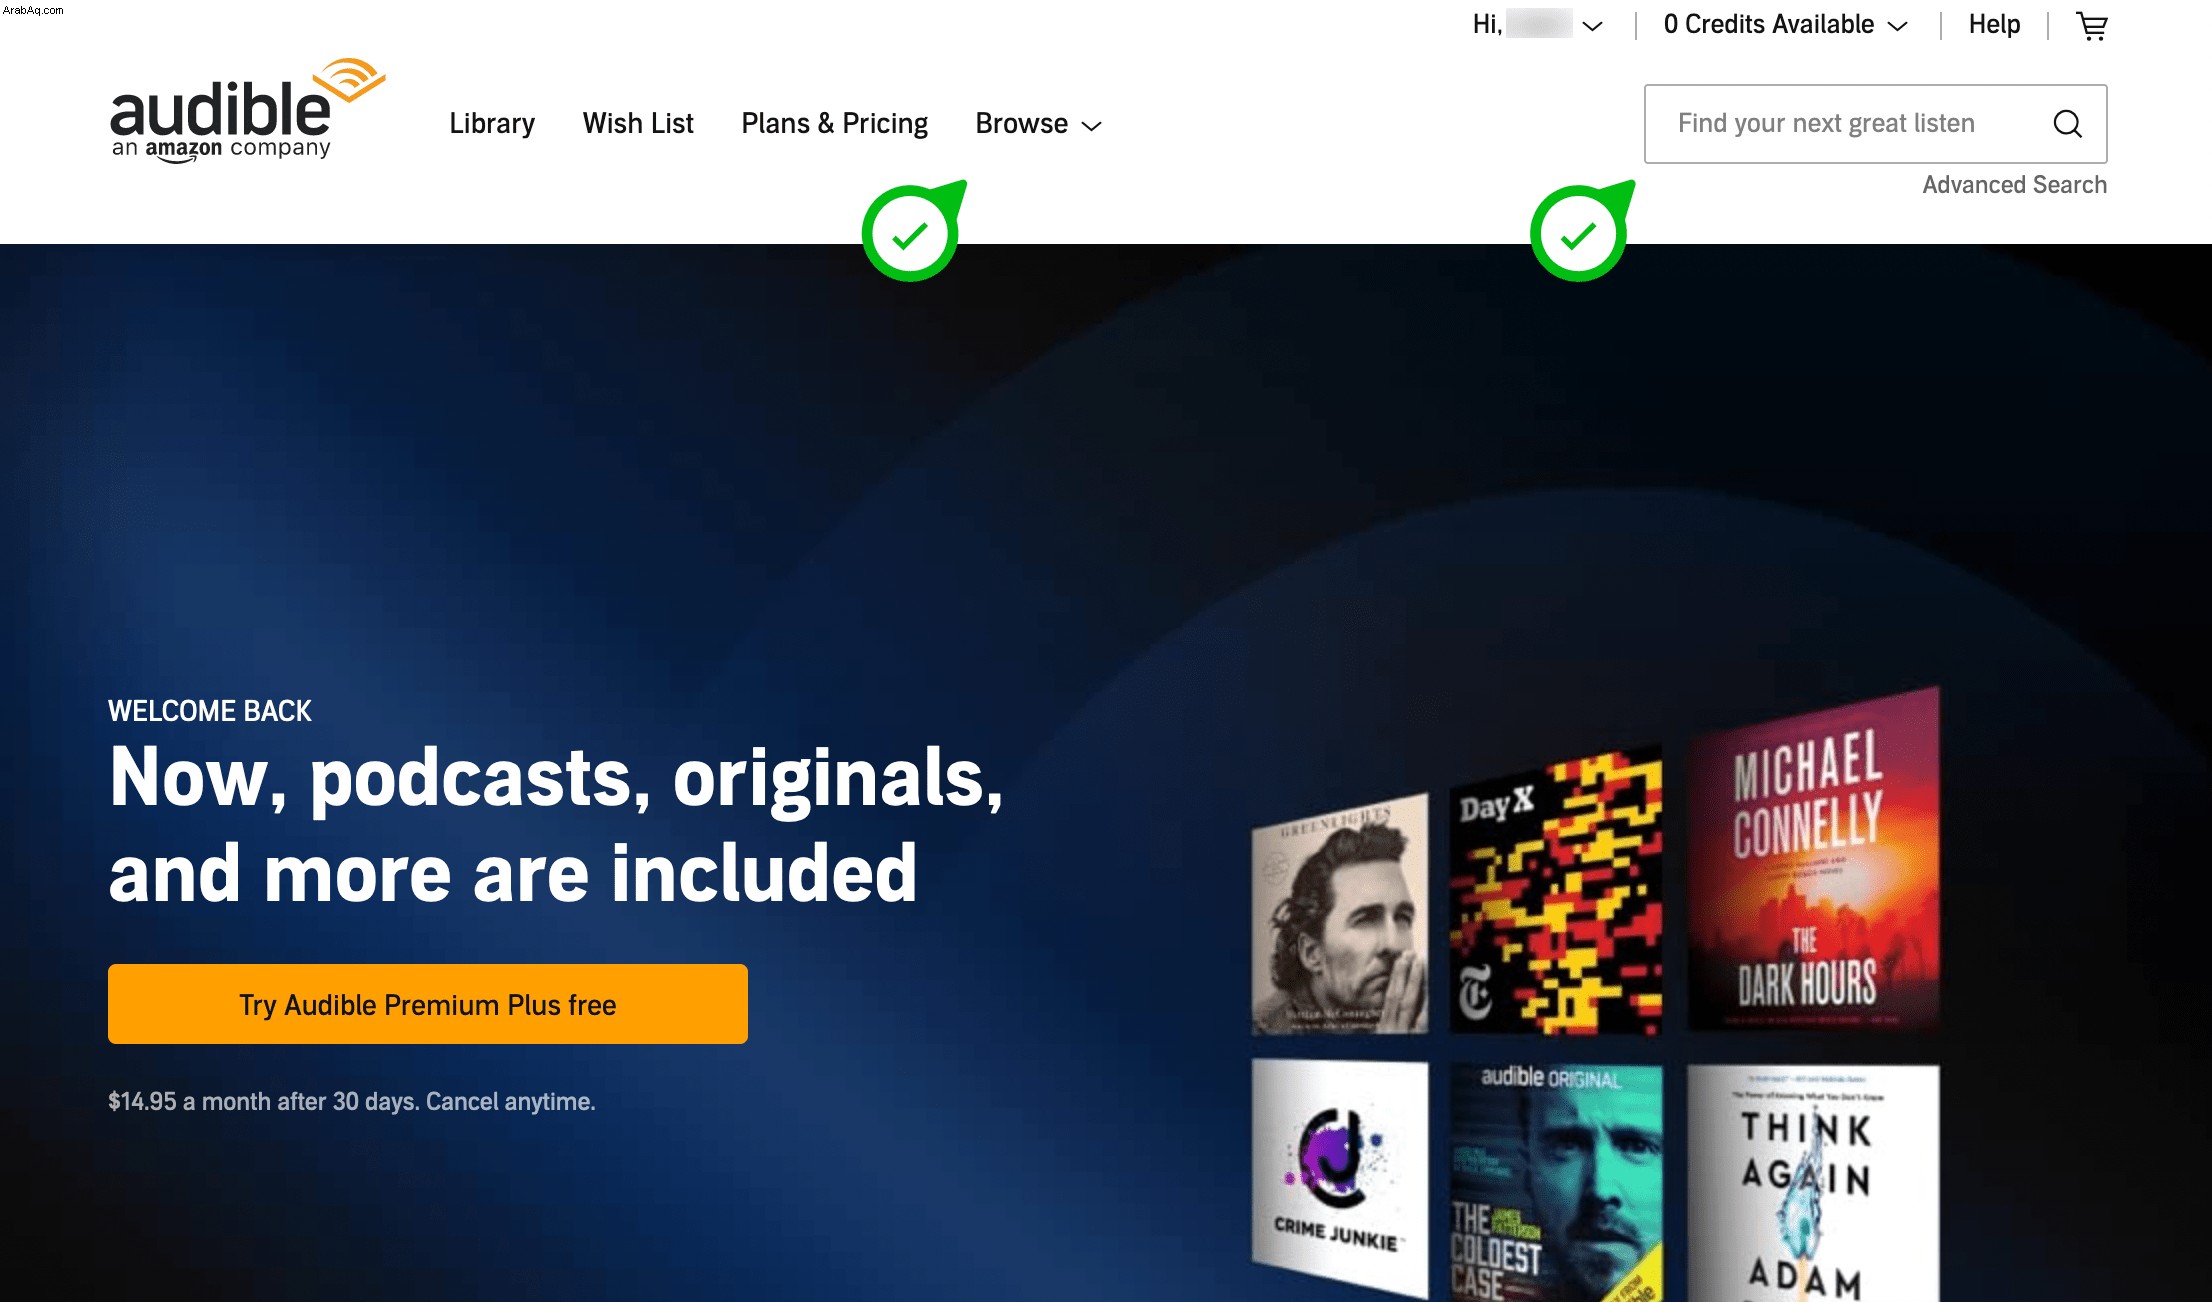
Task: Focus the Find your next great listen field
Action: [1876, 124]
